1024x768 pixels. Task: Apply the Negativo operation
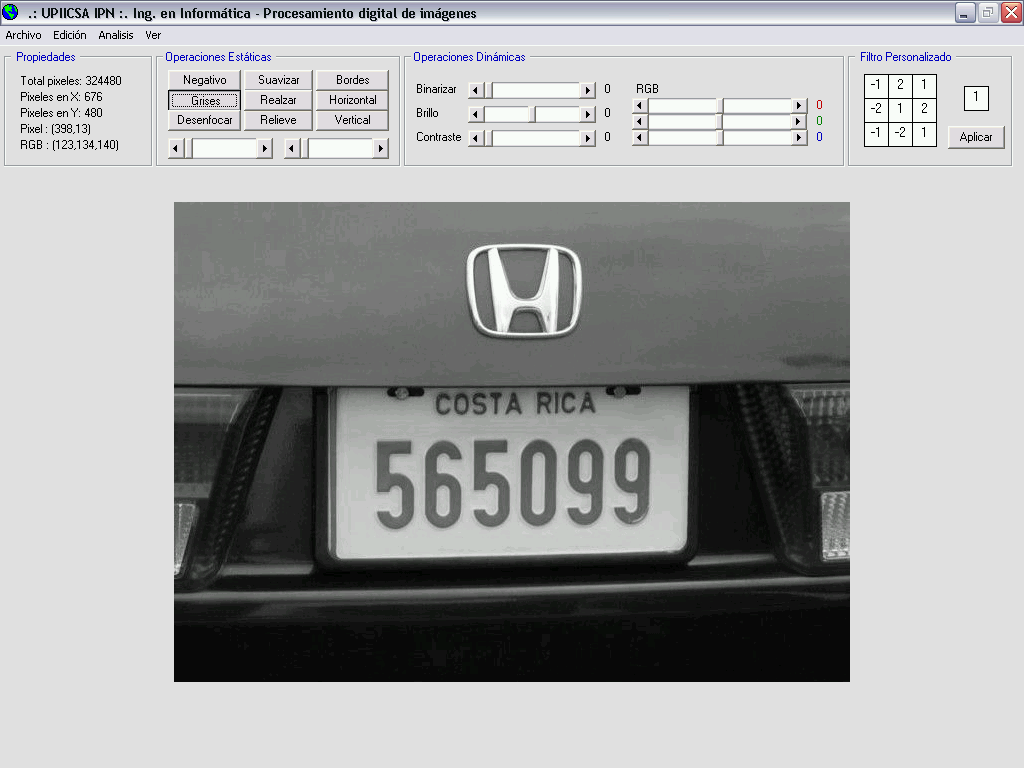[x=204, y=80]
